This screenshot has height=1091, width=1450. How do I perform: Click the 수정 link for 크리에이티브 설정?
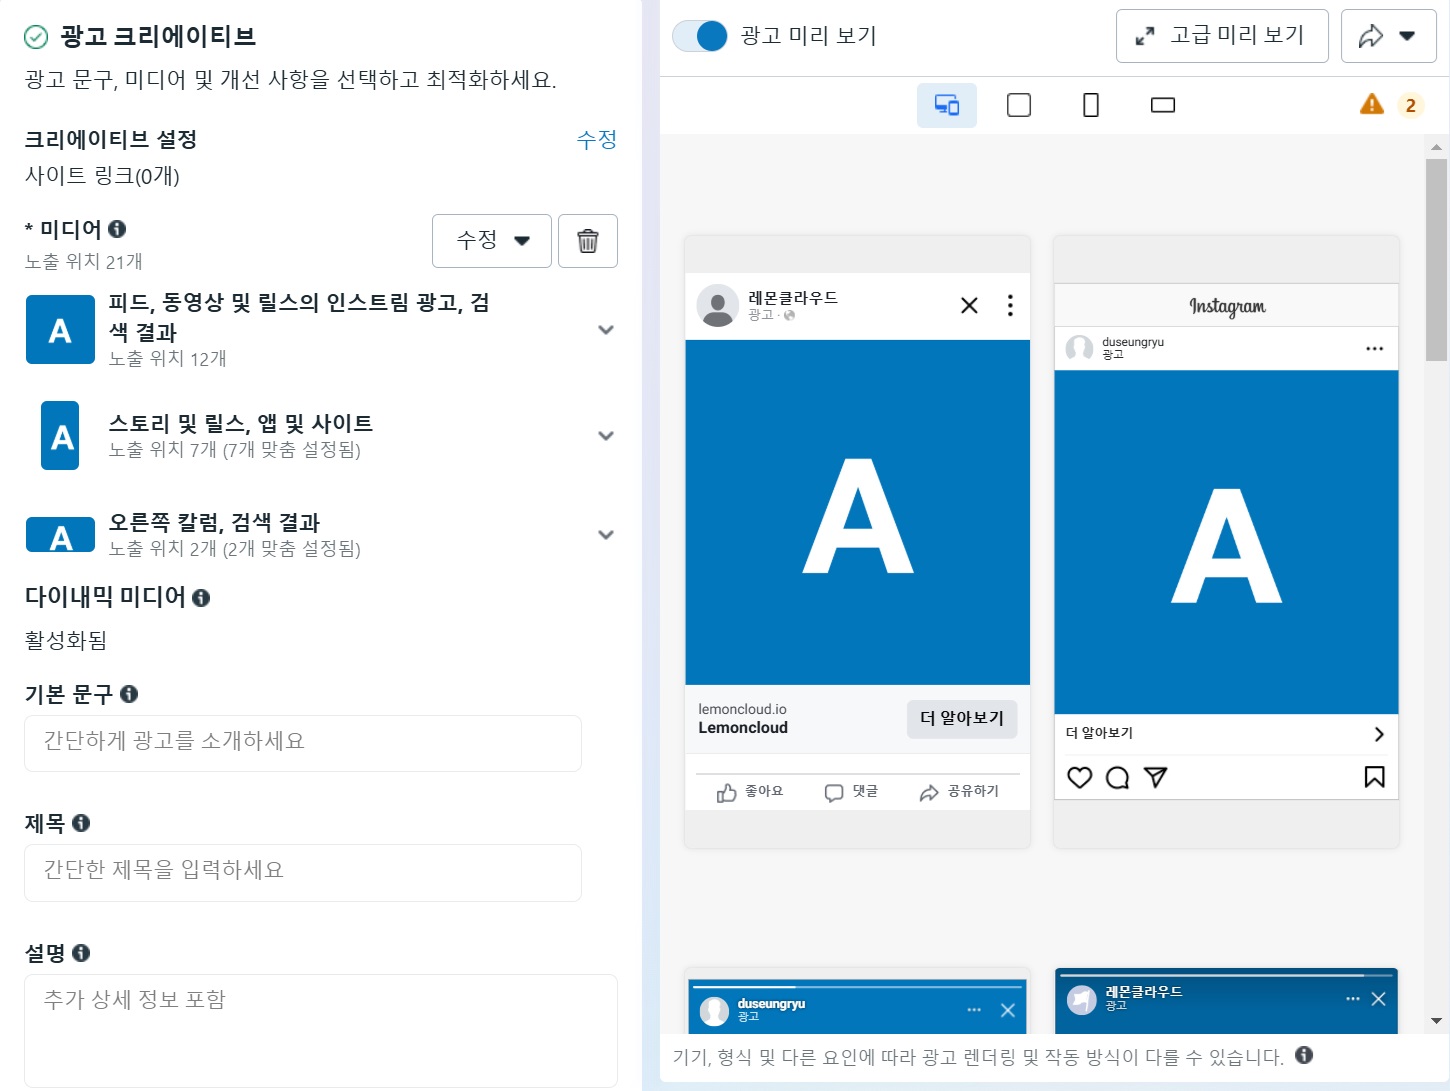[597, 140]
